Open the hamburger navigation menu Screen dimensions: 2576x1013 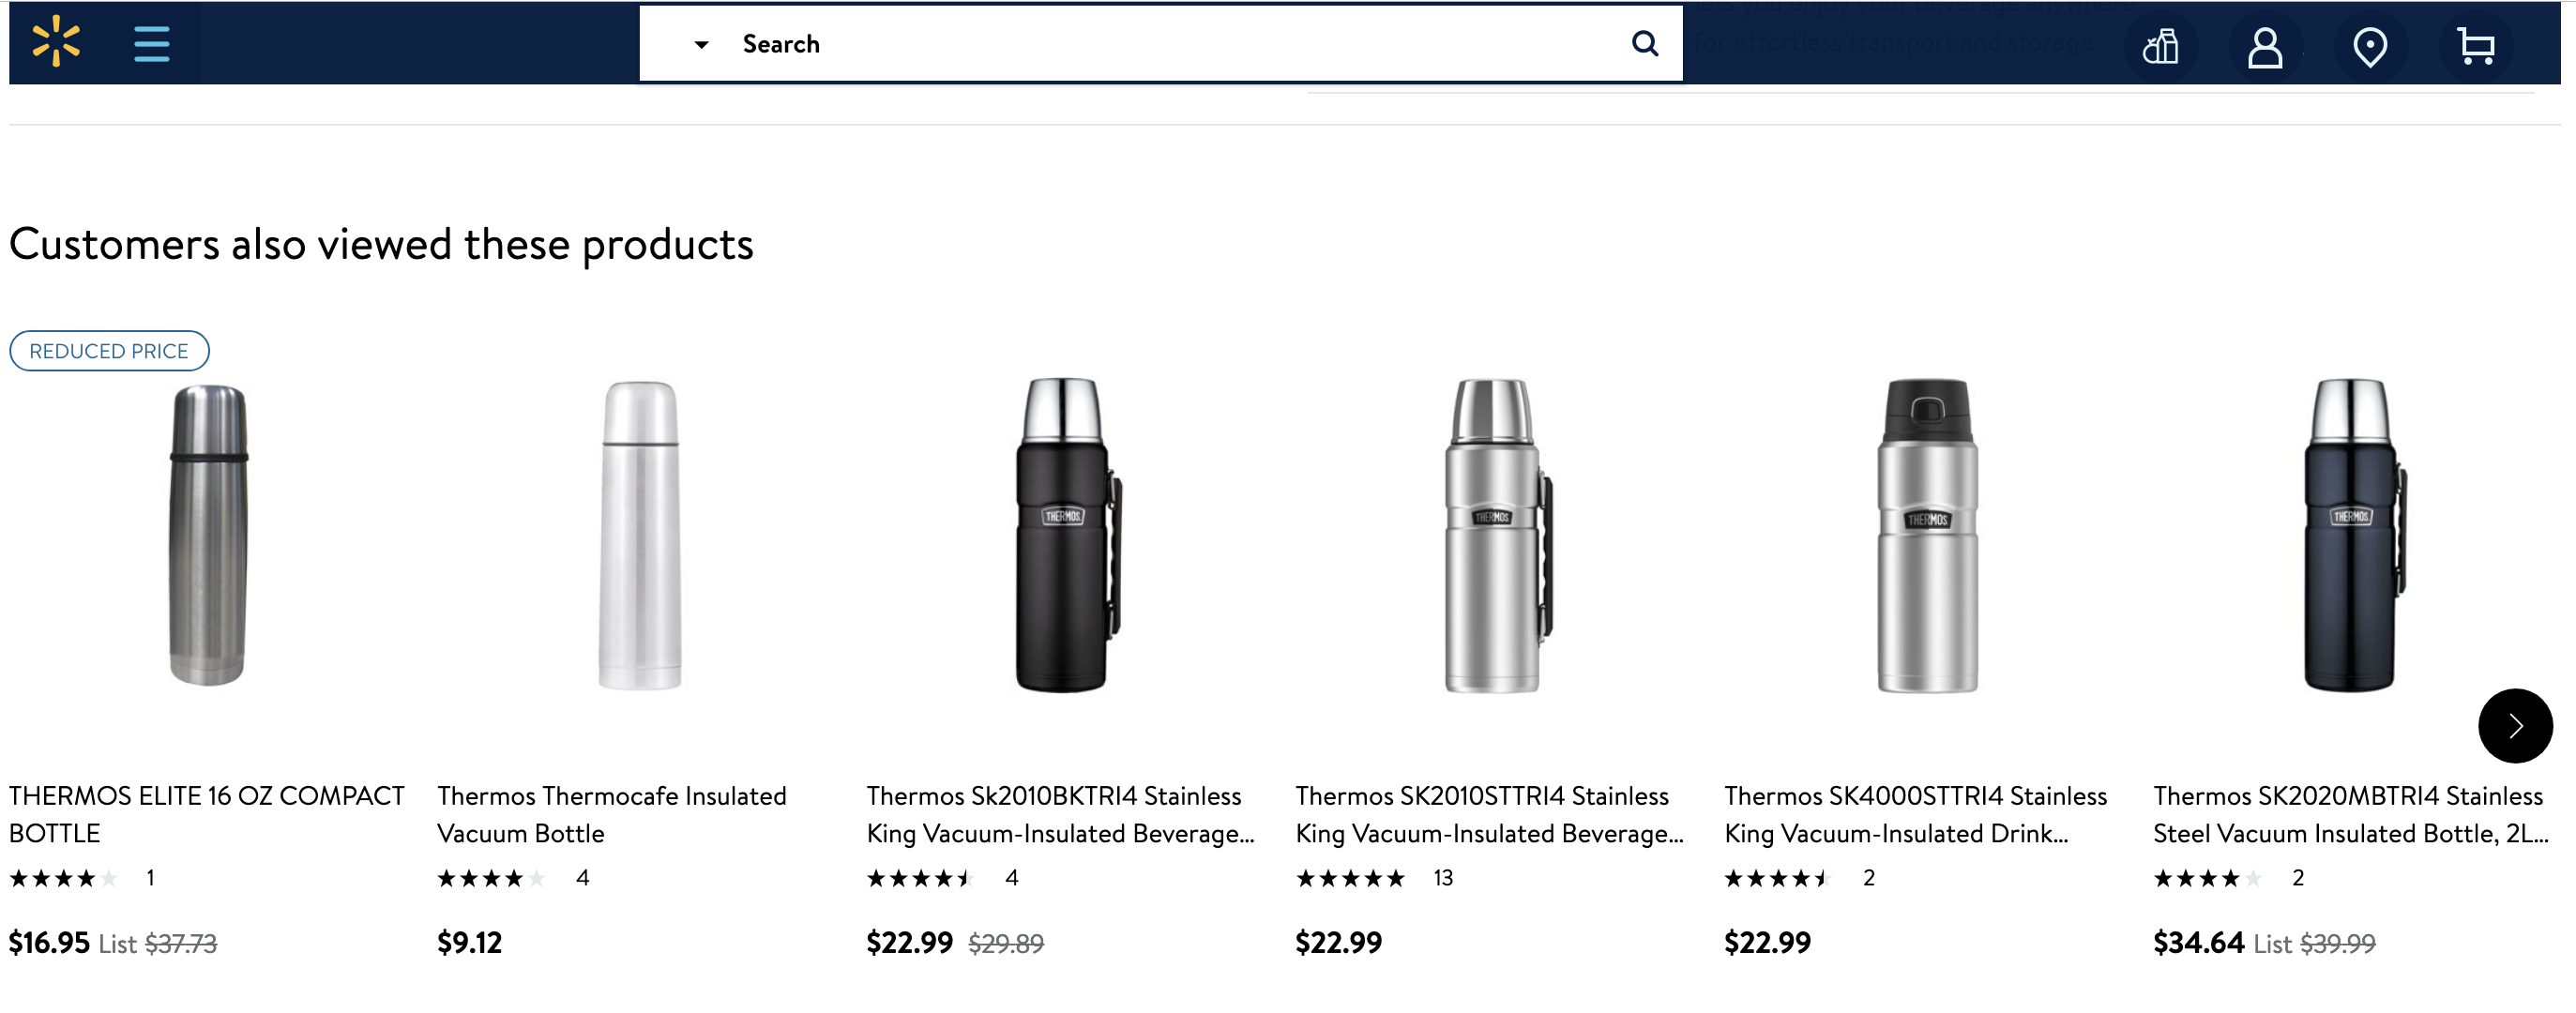(151, 44)
